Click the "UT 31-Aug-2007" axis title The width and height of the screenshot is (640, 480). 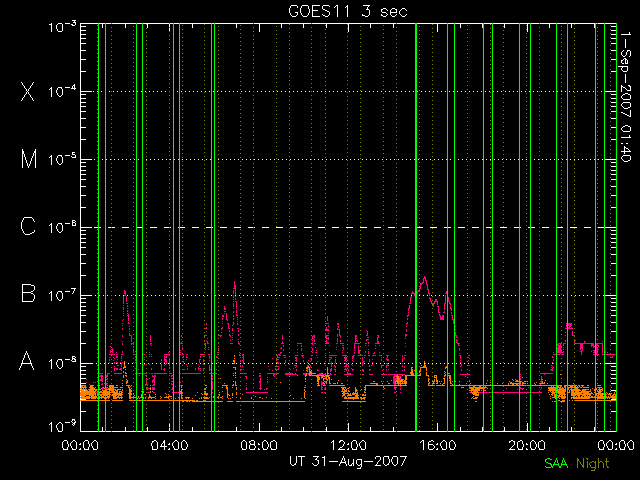coord(348,461)
